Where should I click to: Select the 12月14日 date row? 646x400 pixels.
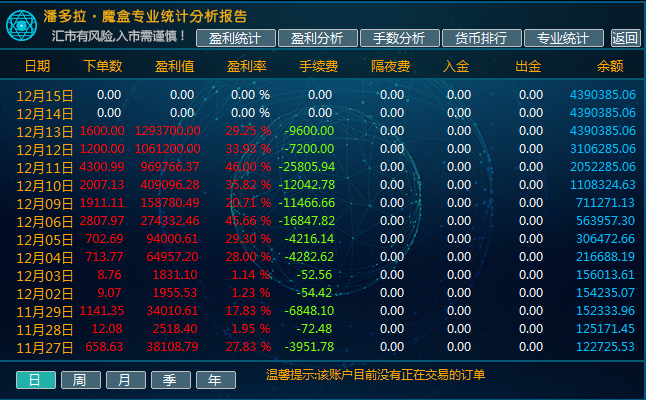(44, 114)
